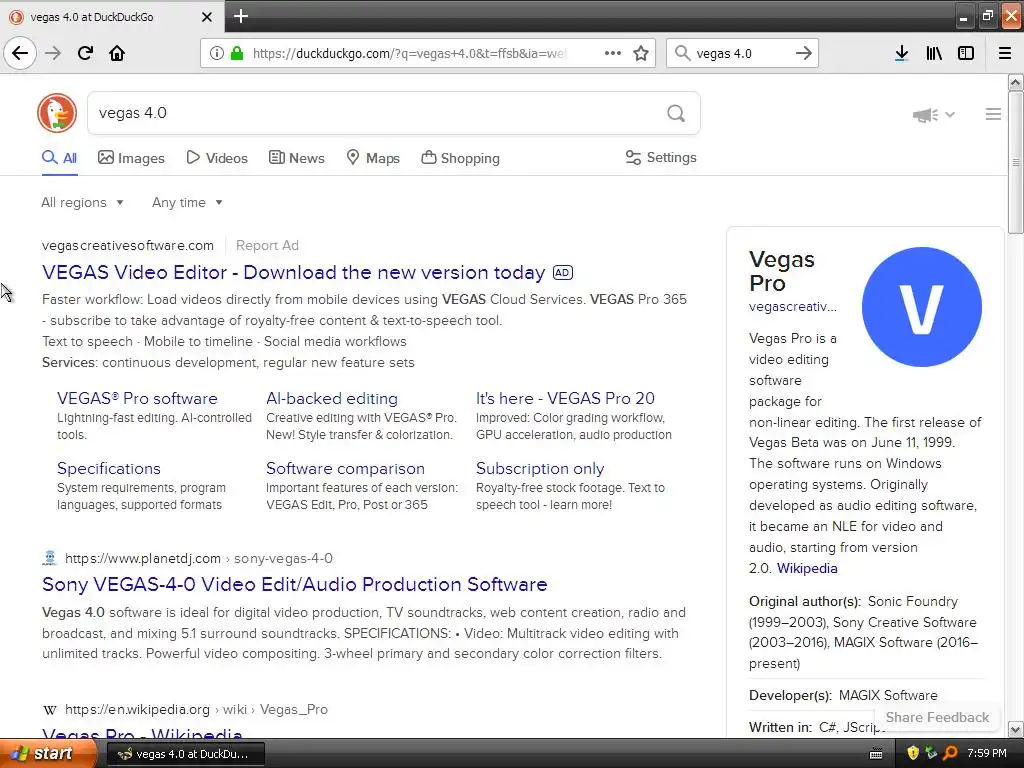Close the vegas 4.0 tab
The height and width of the screenshot is (768, 1024).
tap(206, 17)
